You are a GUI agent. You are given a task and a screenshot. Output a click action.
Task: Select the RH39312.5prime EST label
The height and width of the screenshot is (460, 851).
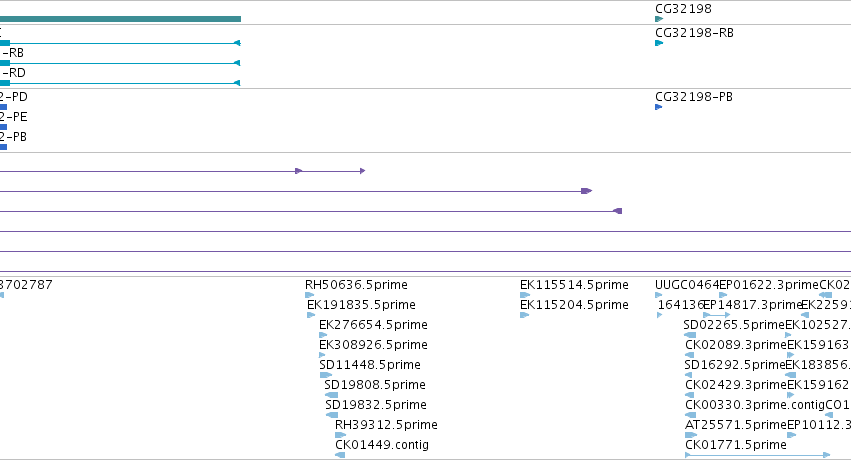pos(386,425)
